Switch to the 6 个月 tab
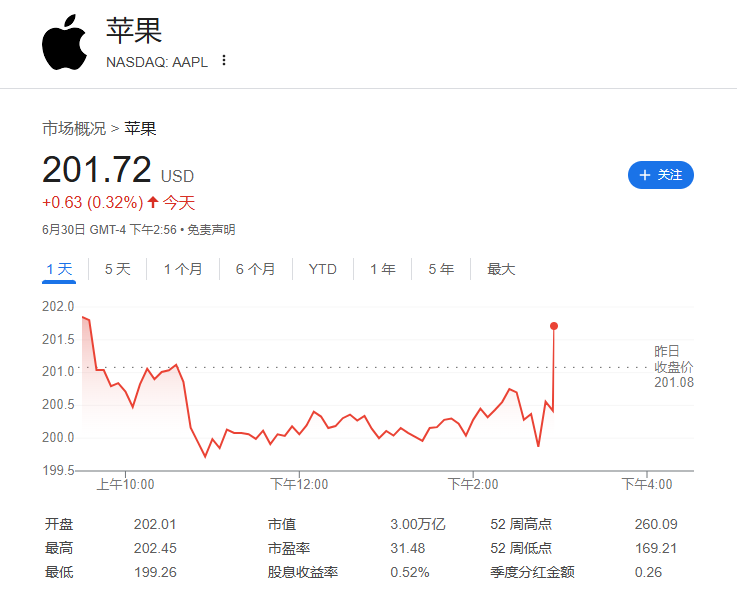737x600 pixels. (x=255, y=269)
